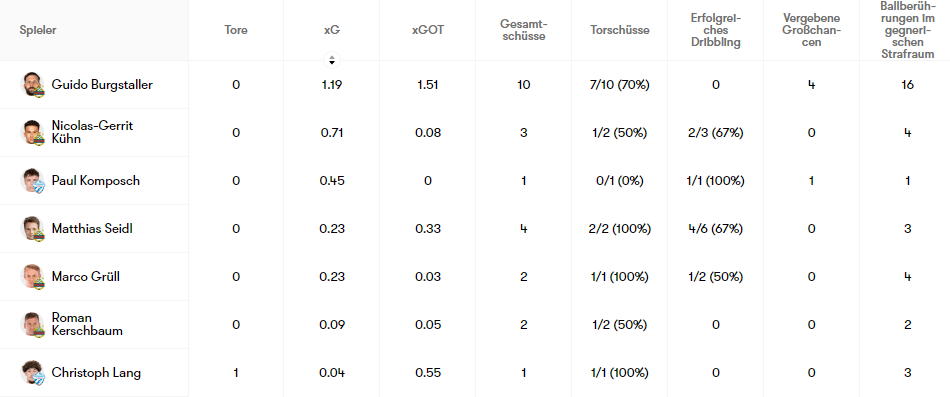Select the Erfolgreiches Dribbling header

[716, 30]
